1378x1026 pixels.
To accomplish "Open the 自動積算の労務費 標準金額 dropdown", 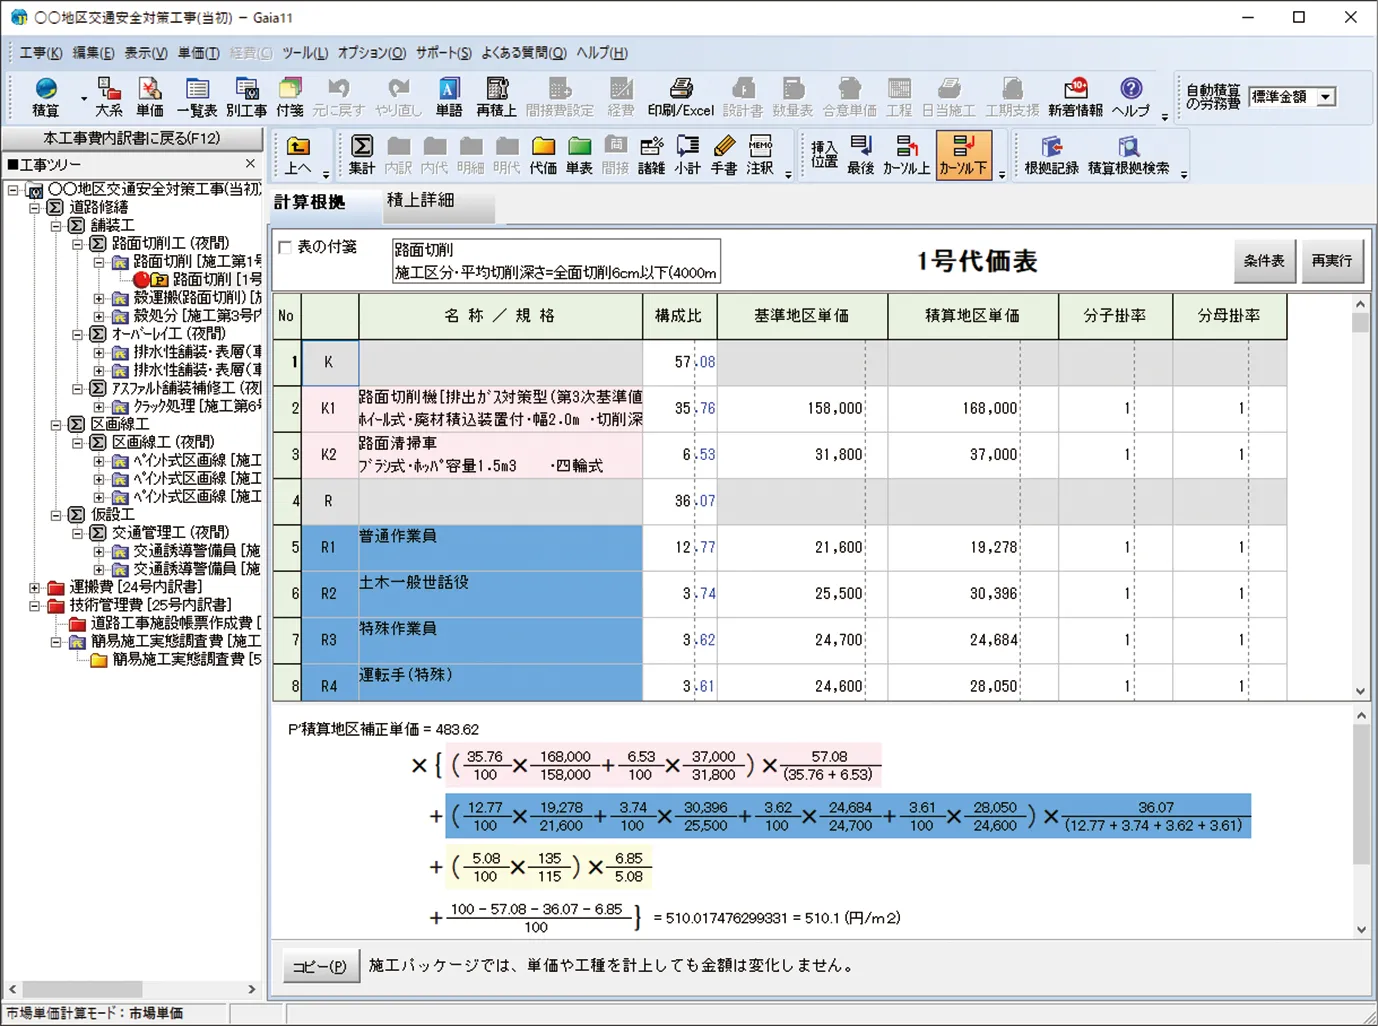I will 1325,97.
